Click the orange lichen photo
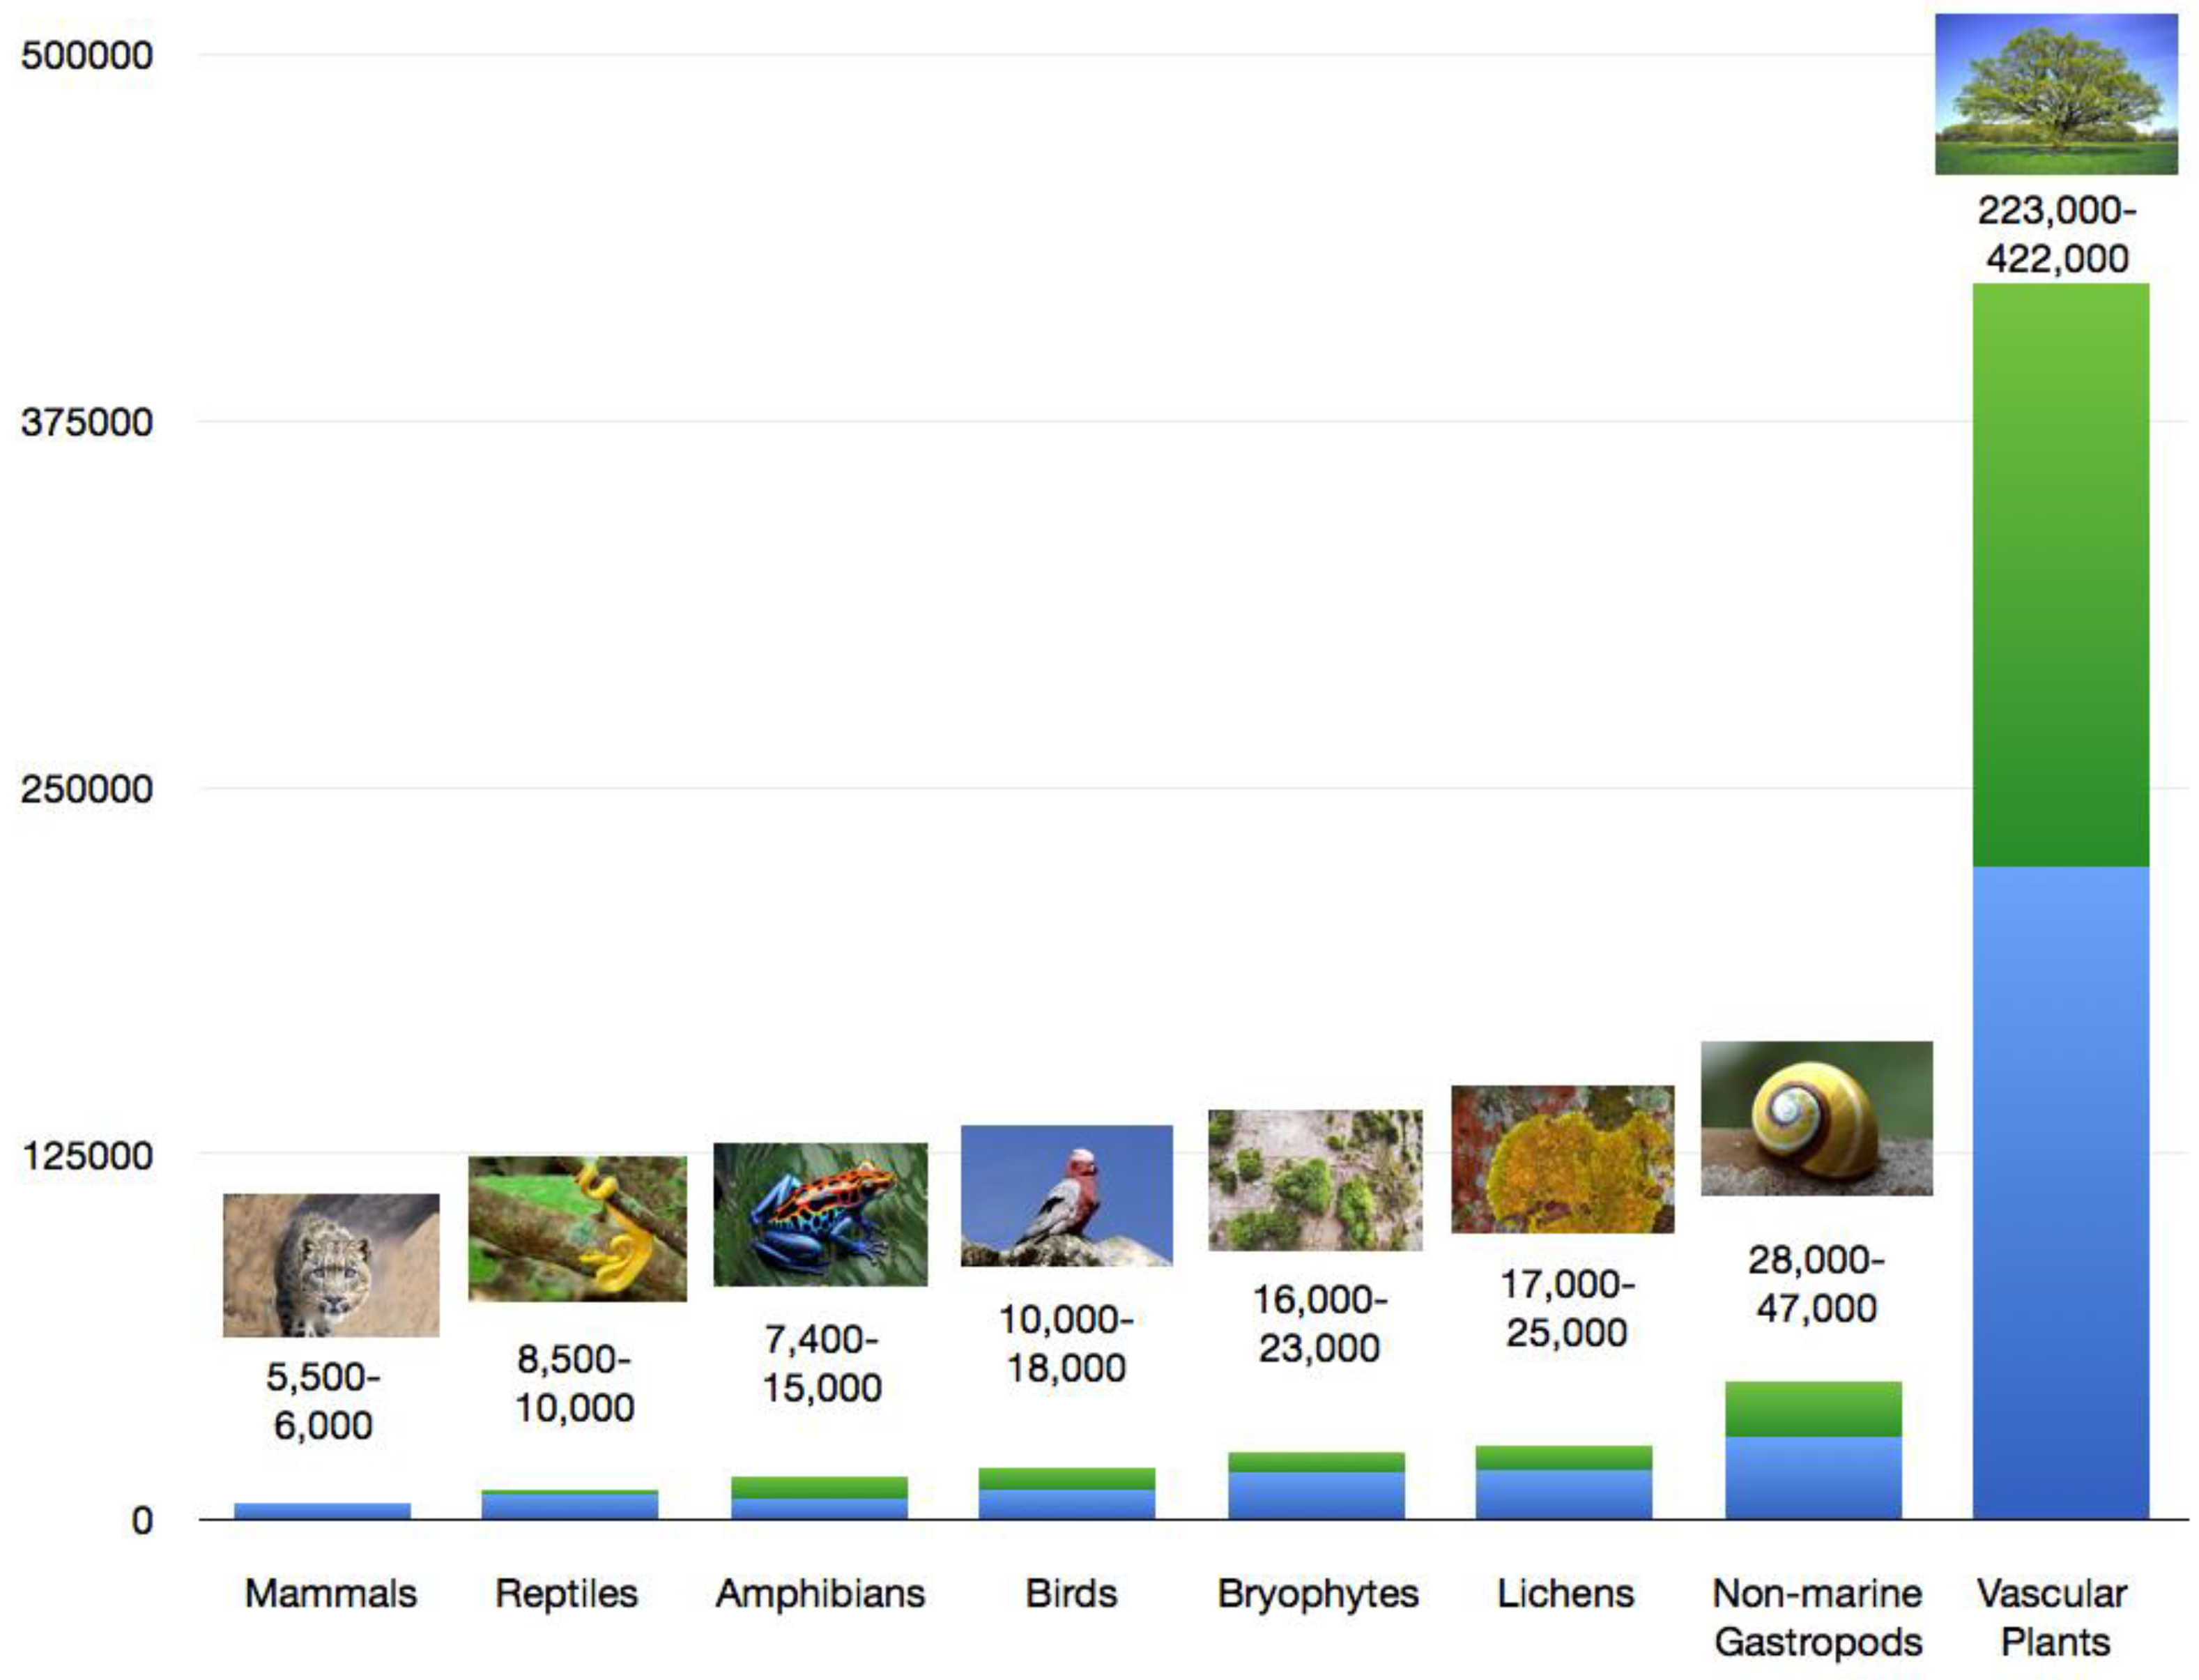 click(x=1562, y=1158)
